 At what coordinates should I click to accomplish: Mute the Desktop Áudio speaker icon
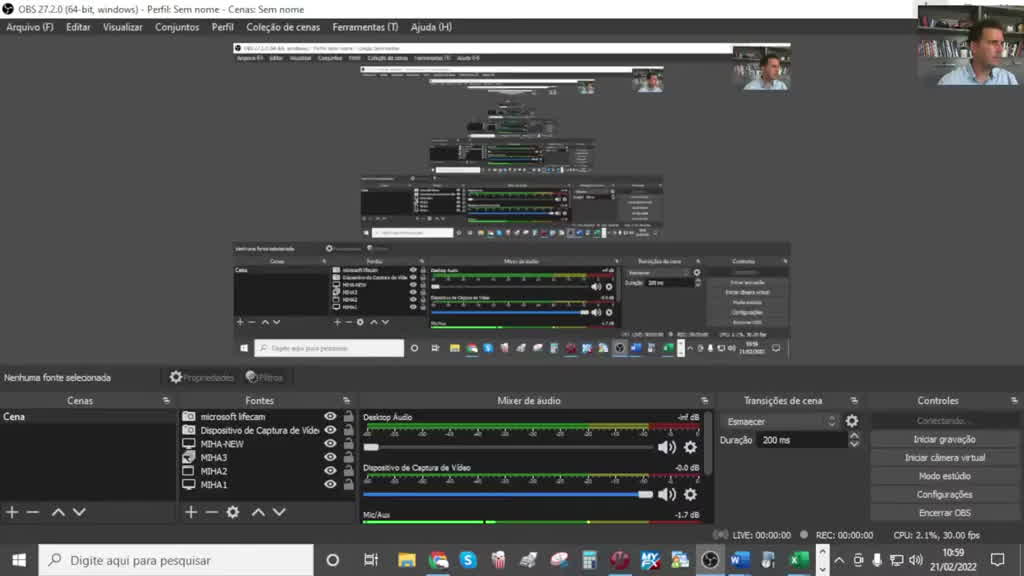click(x=666, y=447)
